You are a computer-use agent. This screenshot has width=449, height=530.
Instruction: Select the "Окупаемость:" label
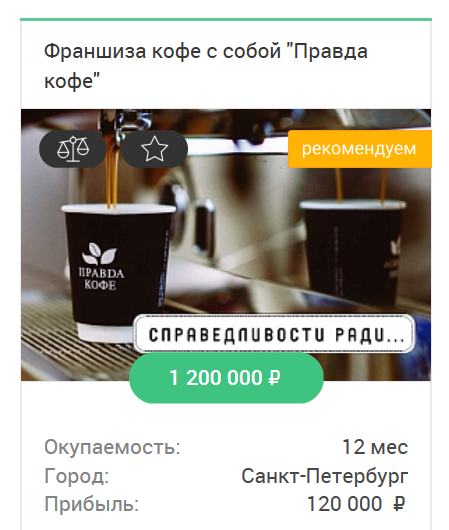[112, 447]
